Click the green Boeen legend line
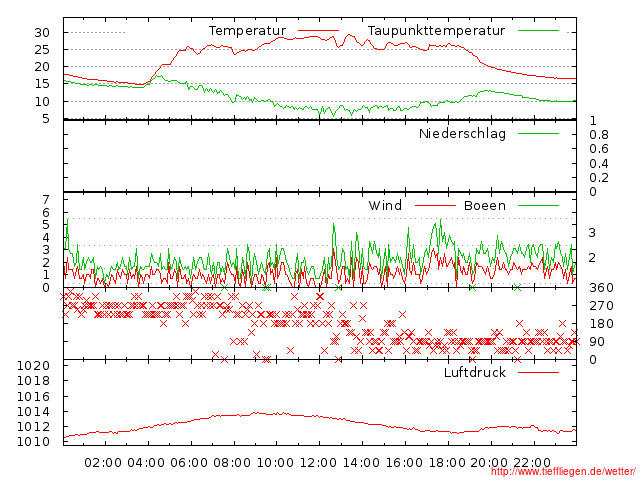Image resolution: width=640 pixels, height=480 pixels. [x=538, y=206]
